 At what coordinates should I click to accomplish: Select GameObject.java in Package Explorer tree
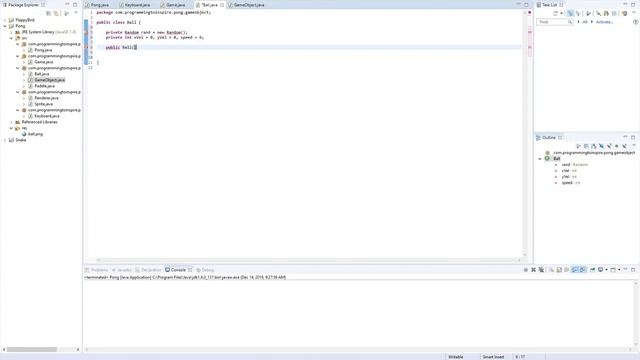(x=49, y=80)
